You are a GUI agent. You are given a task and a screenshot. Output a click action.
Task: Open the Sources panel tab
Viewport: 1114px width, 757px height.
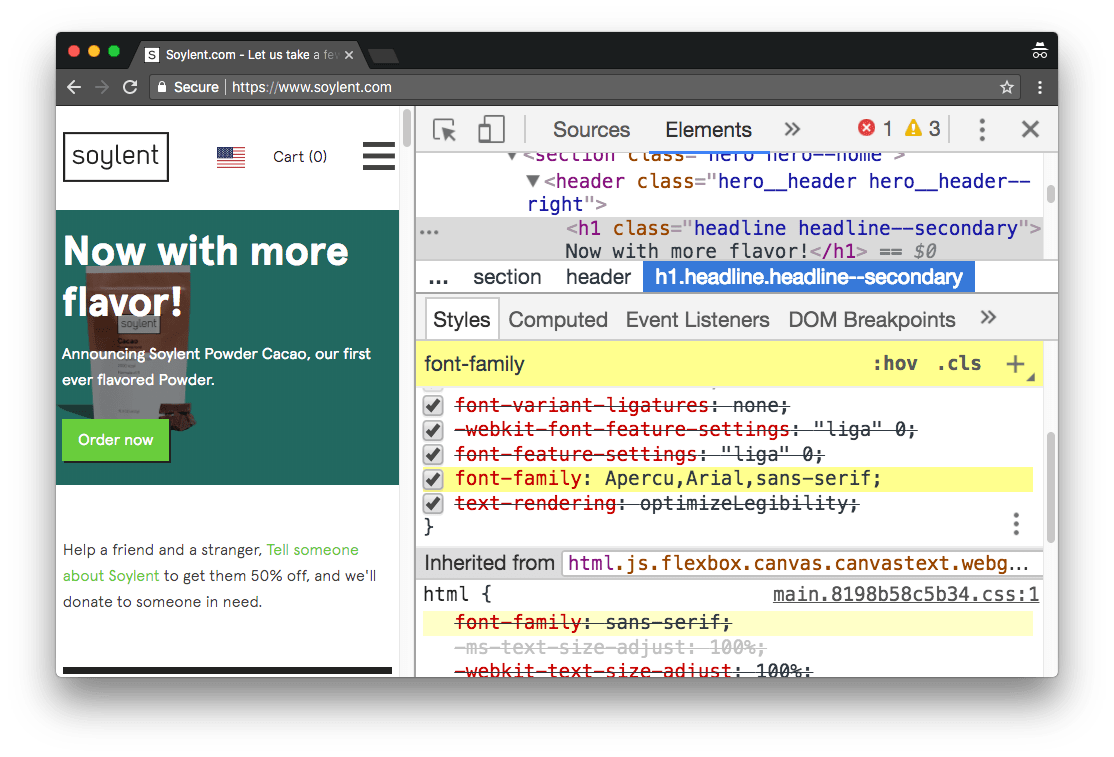point(591,130)
